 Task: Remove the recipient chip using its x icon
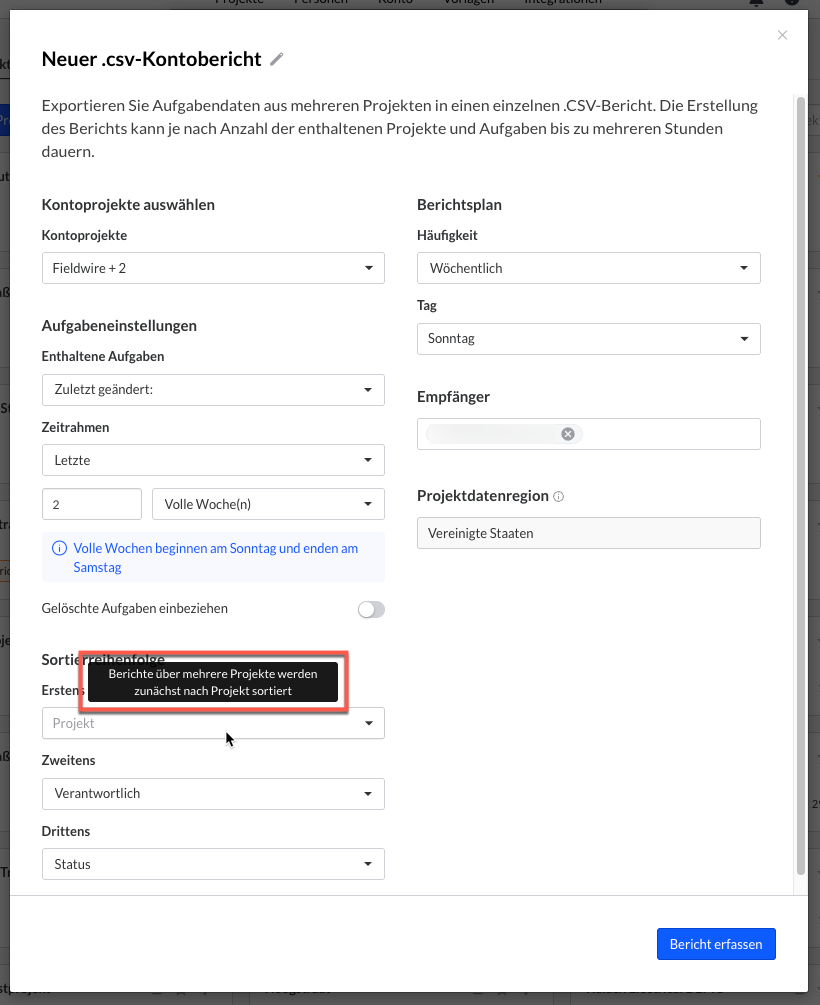click(568, 434)
